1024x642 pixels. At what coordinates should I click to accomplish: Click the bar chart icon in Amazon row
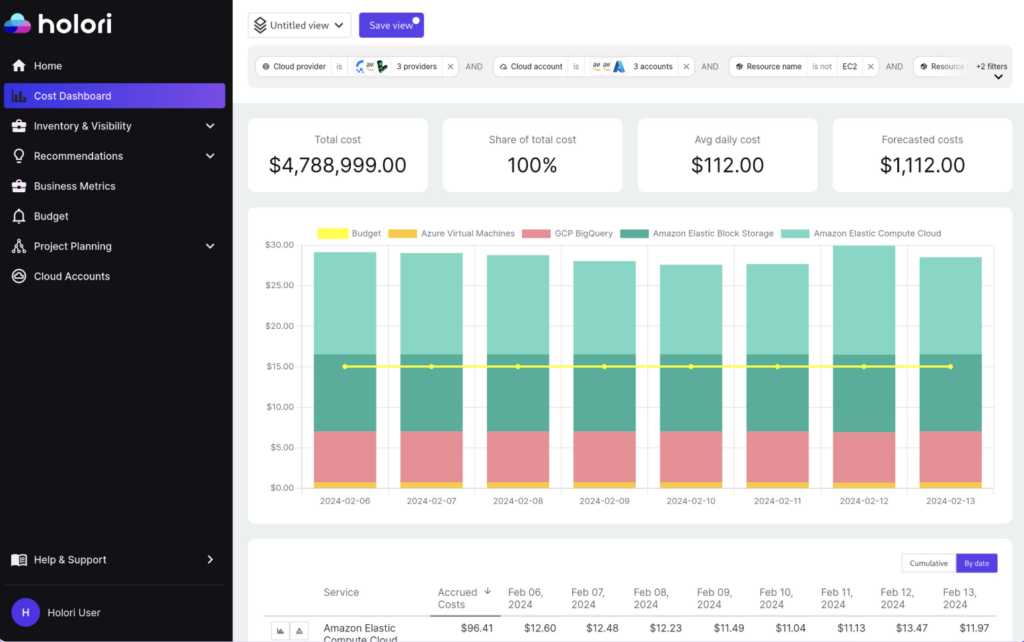pos(280,631)
